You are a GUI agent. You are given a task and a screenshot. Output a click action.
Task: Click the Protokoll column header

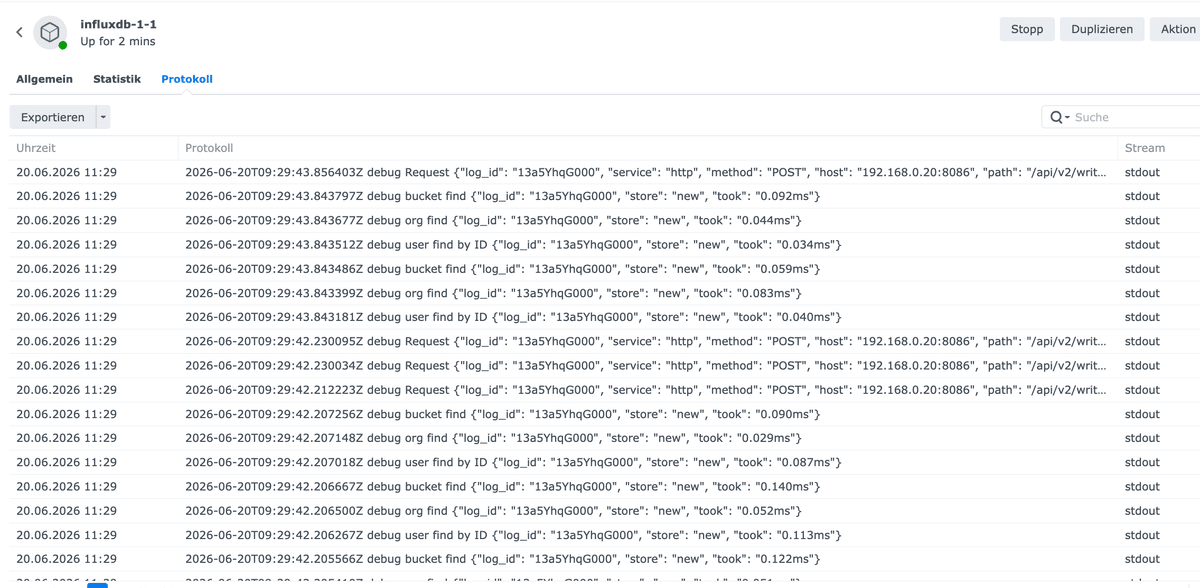click(648, 148)
